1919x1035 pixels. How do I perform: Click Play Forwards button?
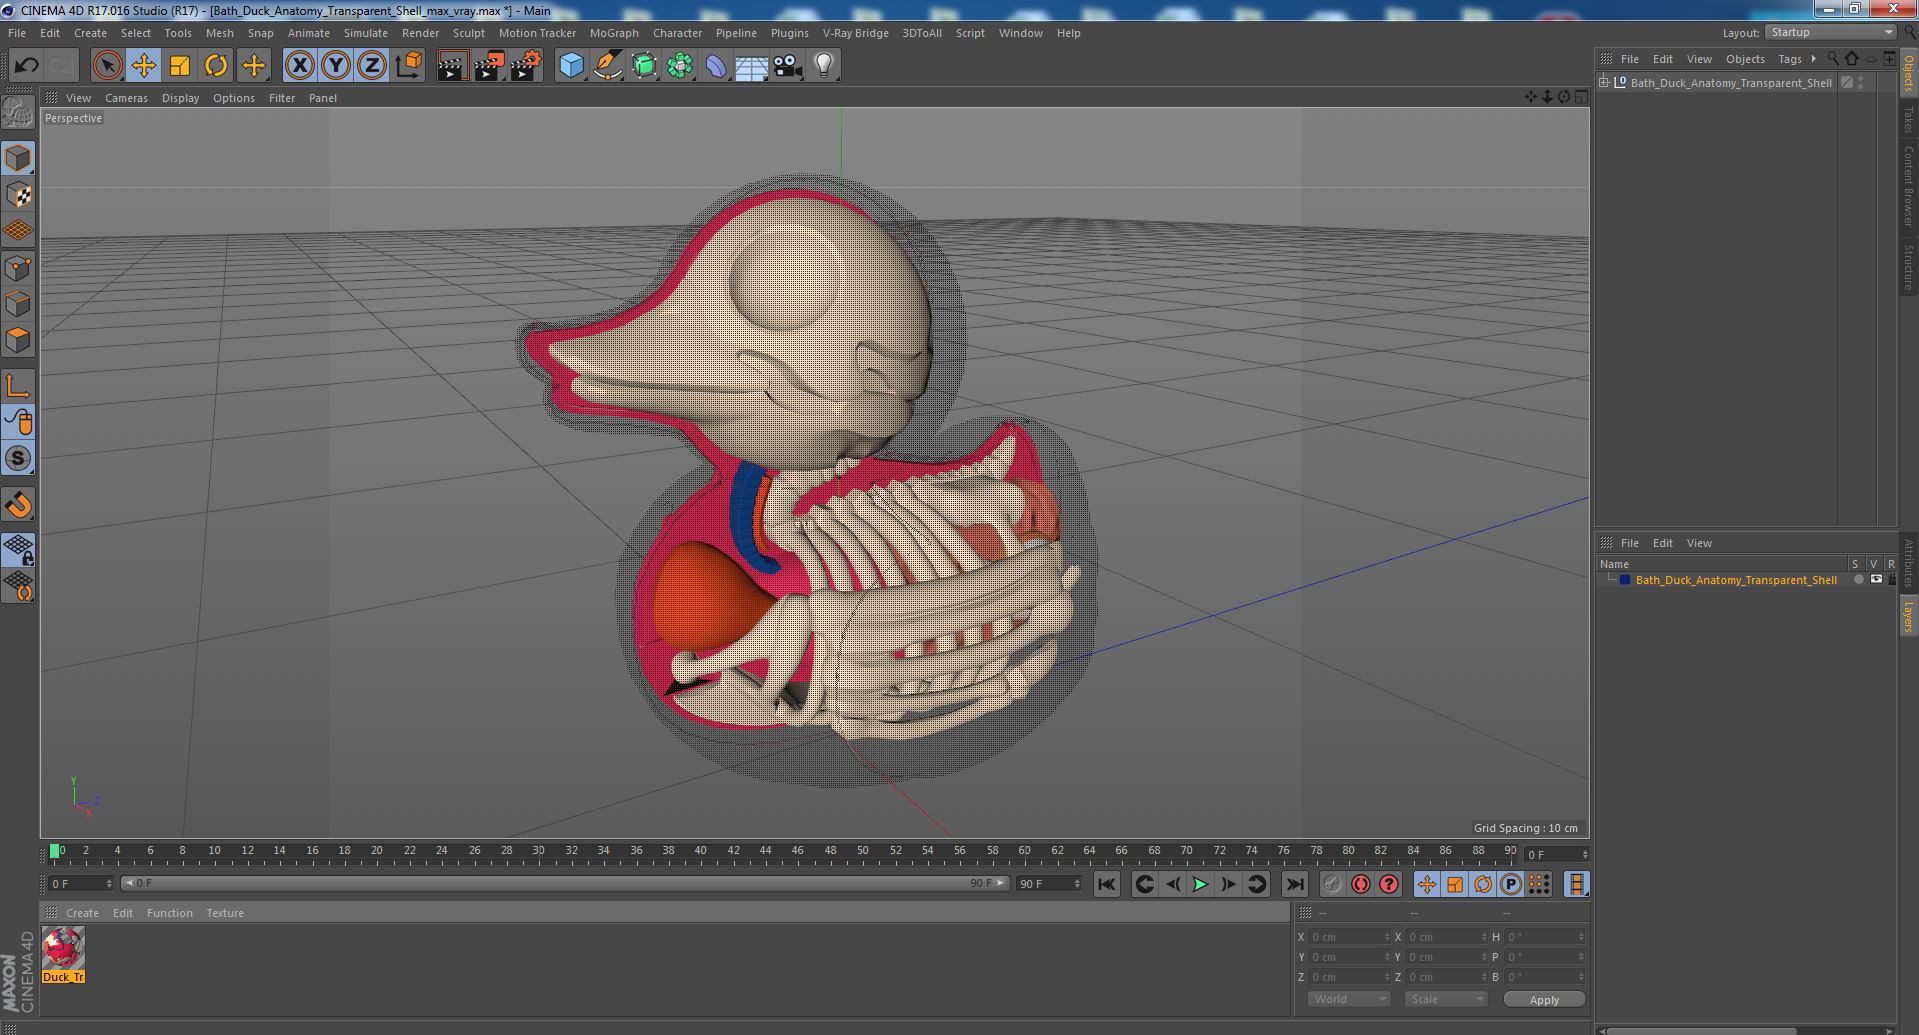point(1200,884)
